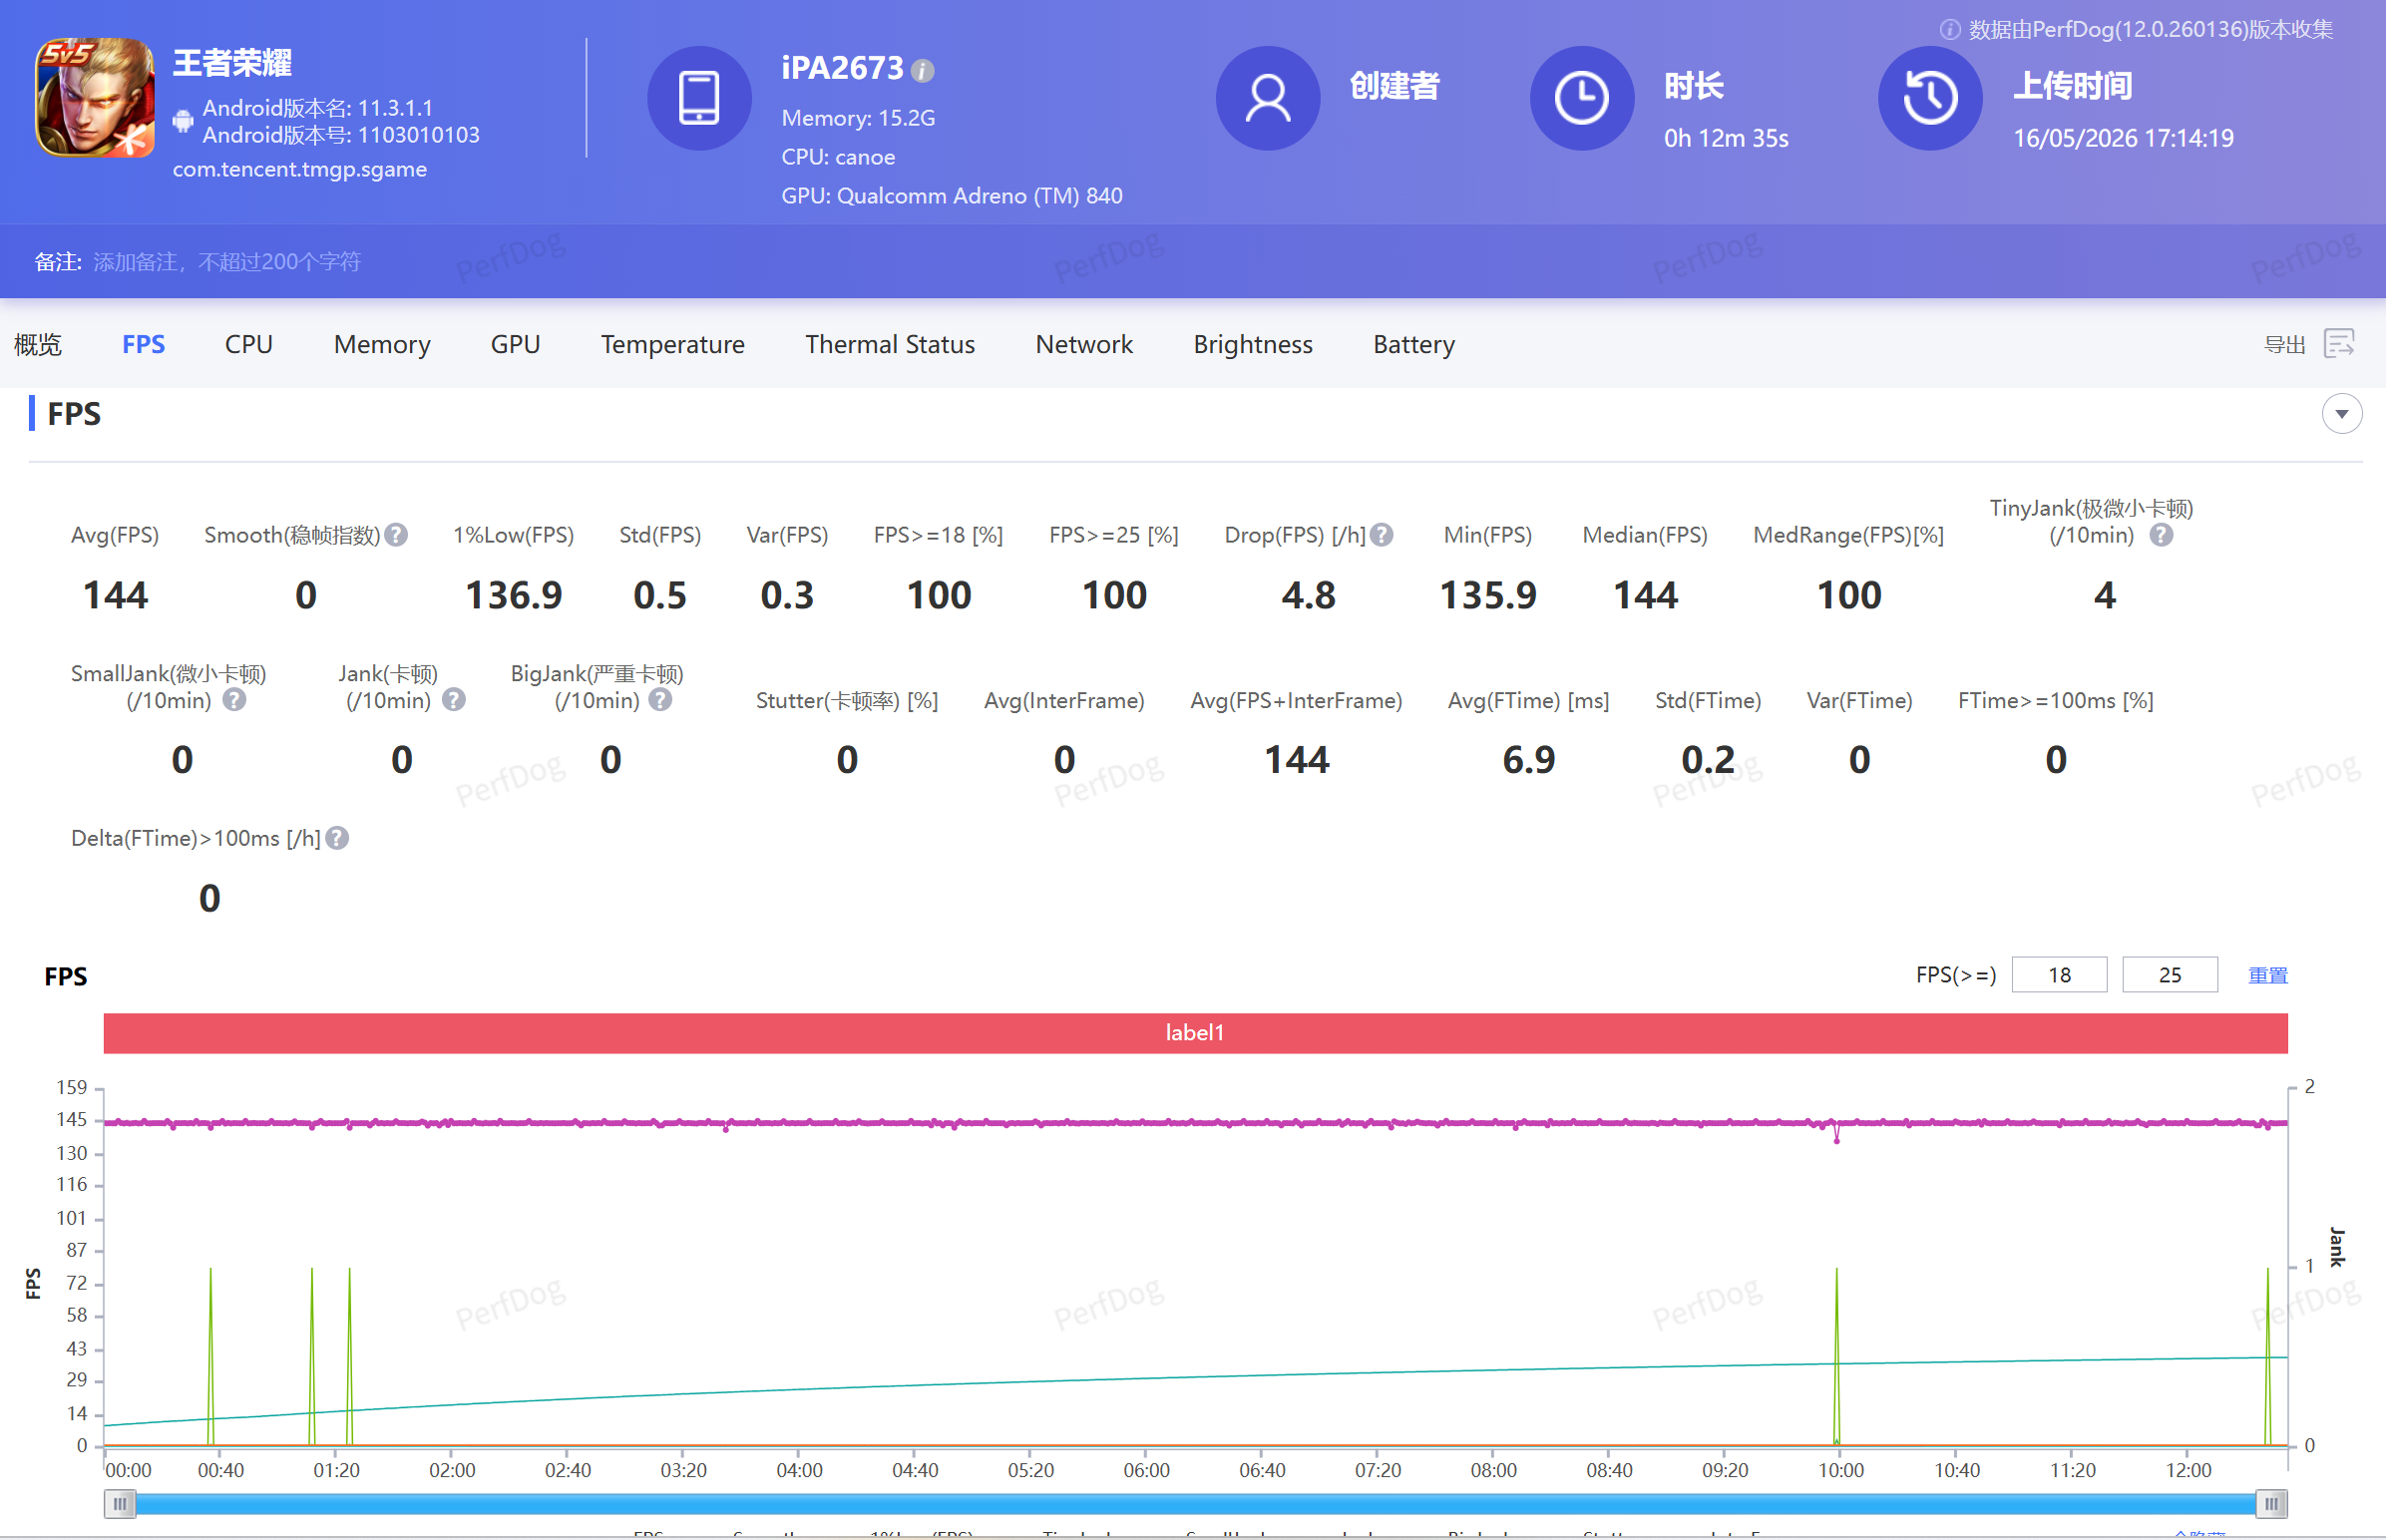Switch to the CPU tab

click(x=249, y=344)
